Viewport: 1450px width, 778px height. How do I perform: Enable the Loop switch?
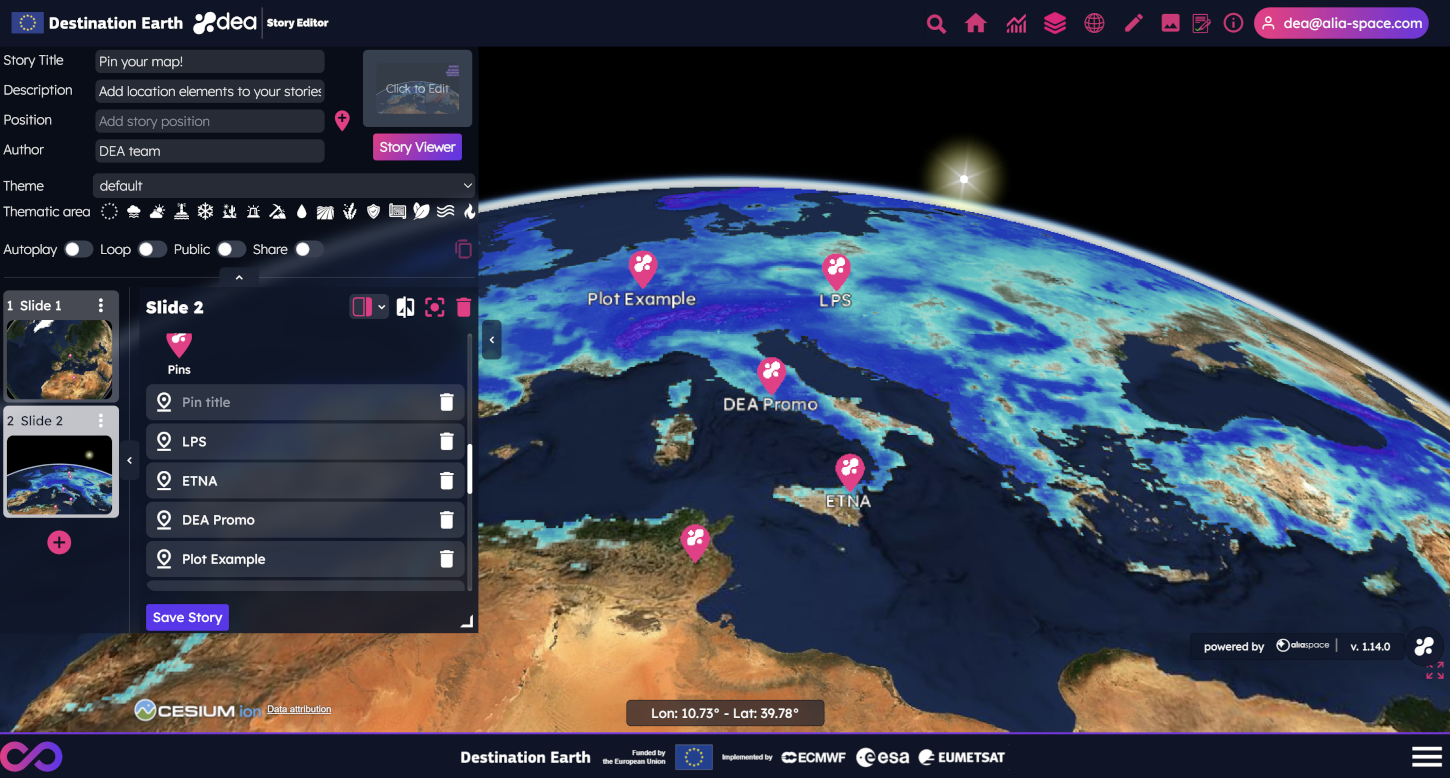pos(151,249)
